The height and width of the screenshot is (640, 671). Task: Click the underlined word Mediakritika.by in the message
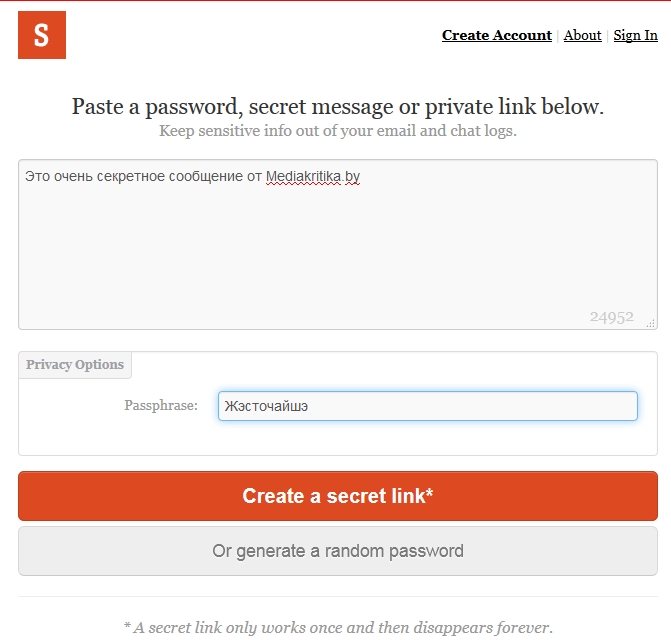[x=313, y=176]
